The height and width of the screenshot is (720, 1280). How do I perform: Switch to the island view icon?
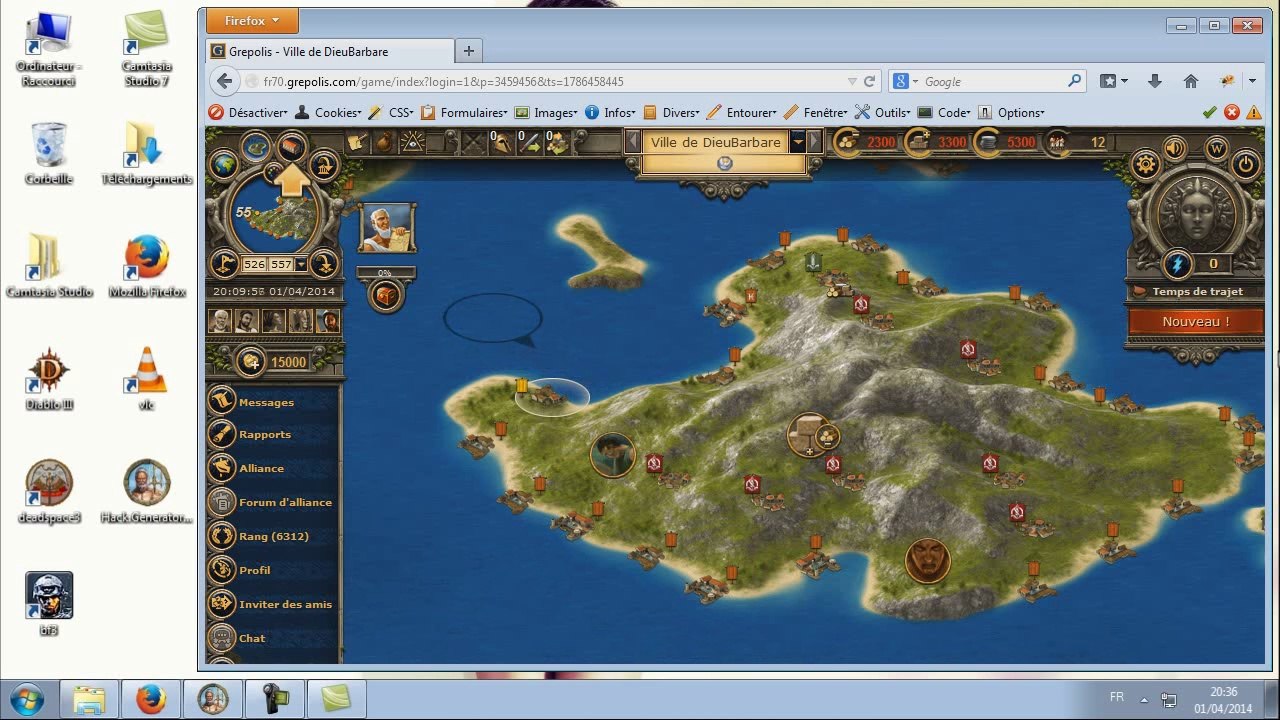click(256, 147)
